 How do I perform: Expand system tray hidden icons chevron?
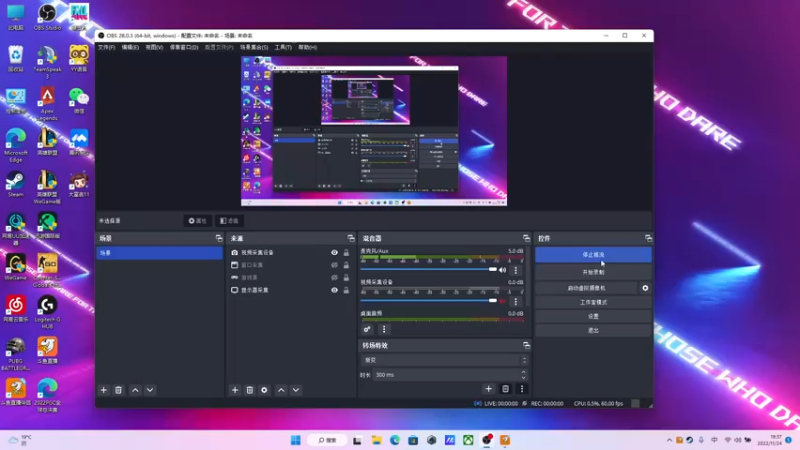669,440
